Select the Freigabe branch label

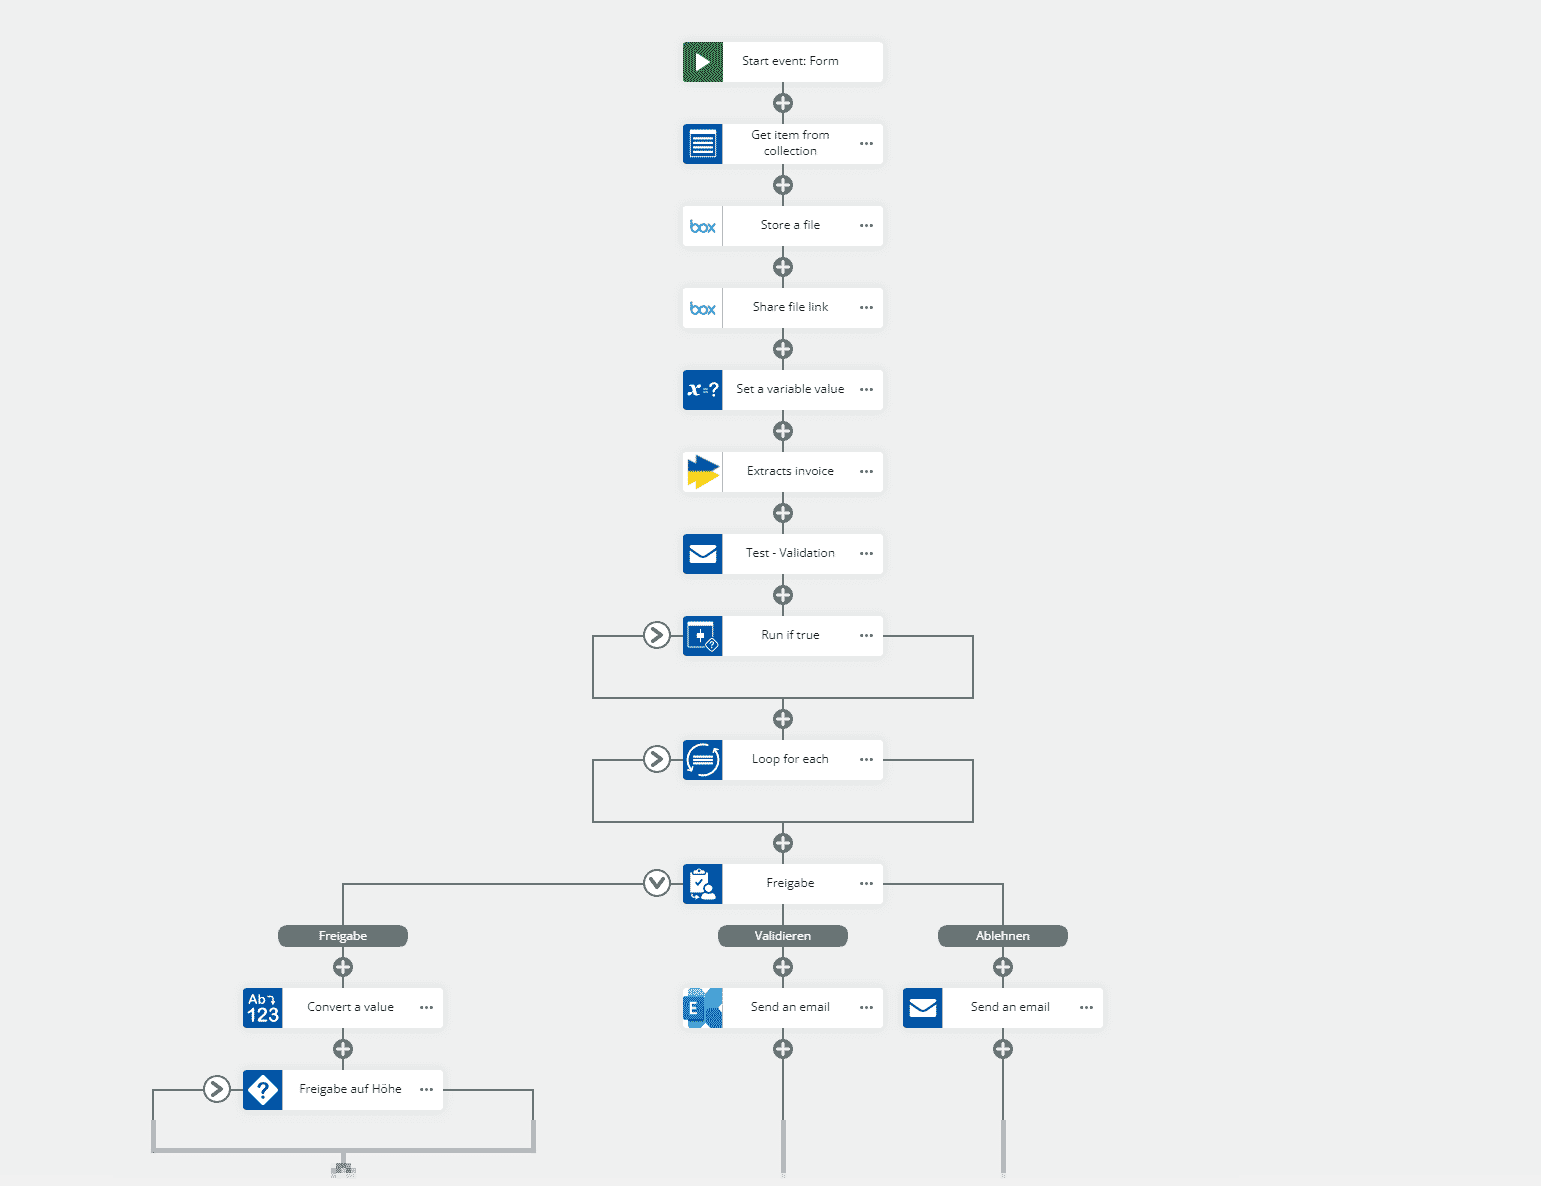tap(343, 936)
